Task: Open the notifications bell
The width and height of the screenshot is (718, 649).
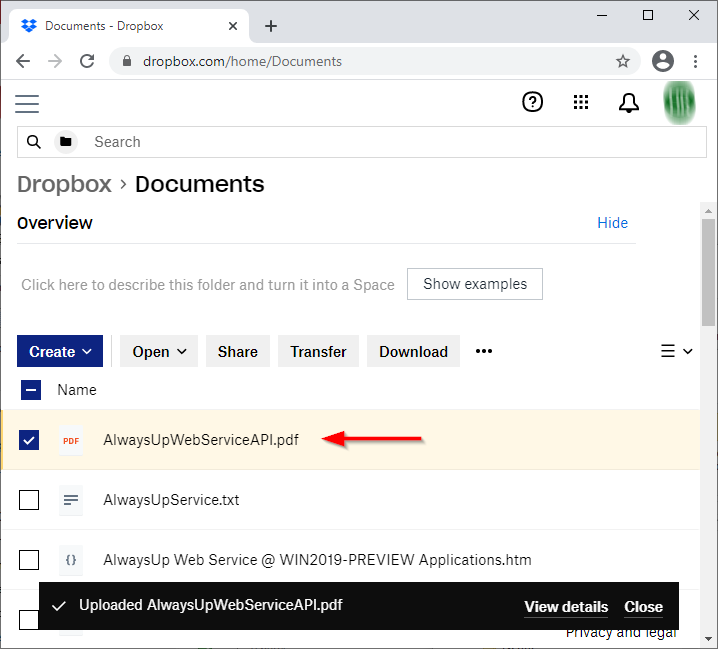Action: click(629, 103)
